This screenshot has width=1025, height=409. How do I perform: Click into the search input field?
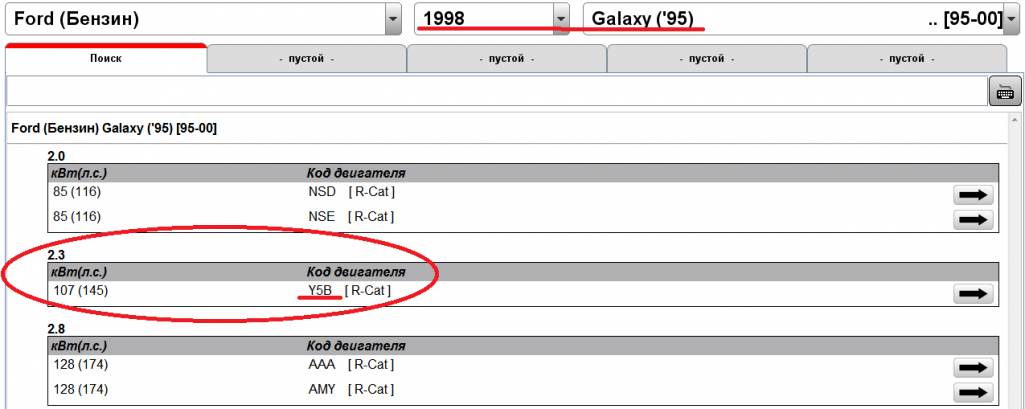click(496, 91)
